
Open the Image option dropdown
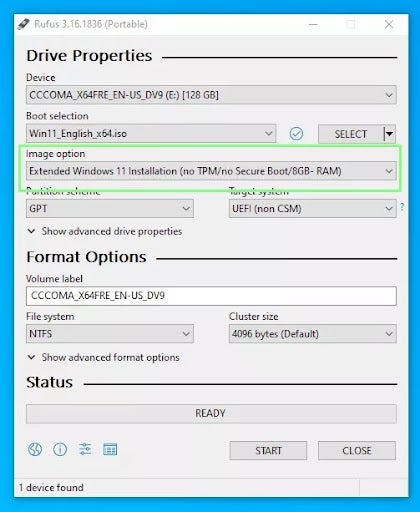point(211,171)
